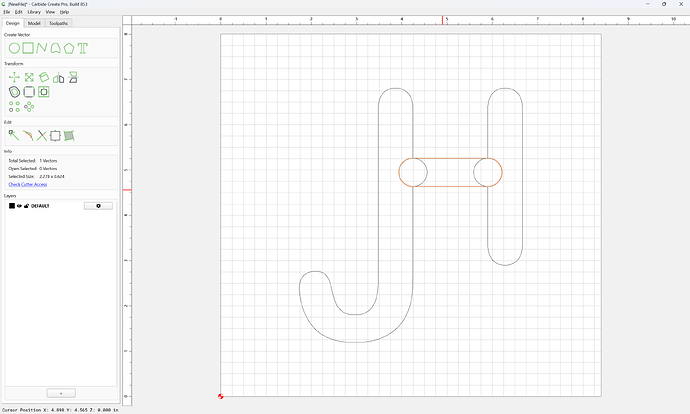
Task: Open the Offset vectors tool
Action: [x=14, y=92]
